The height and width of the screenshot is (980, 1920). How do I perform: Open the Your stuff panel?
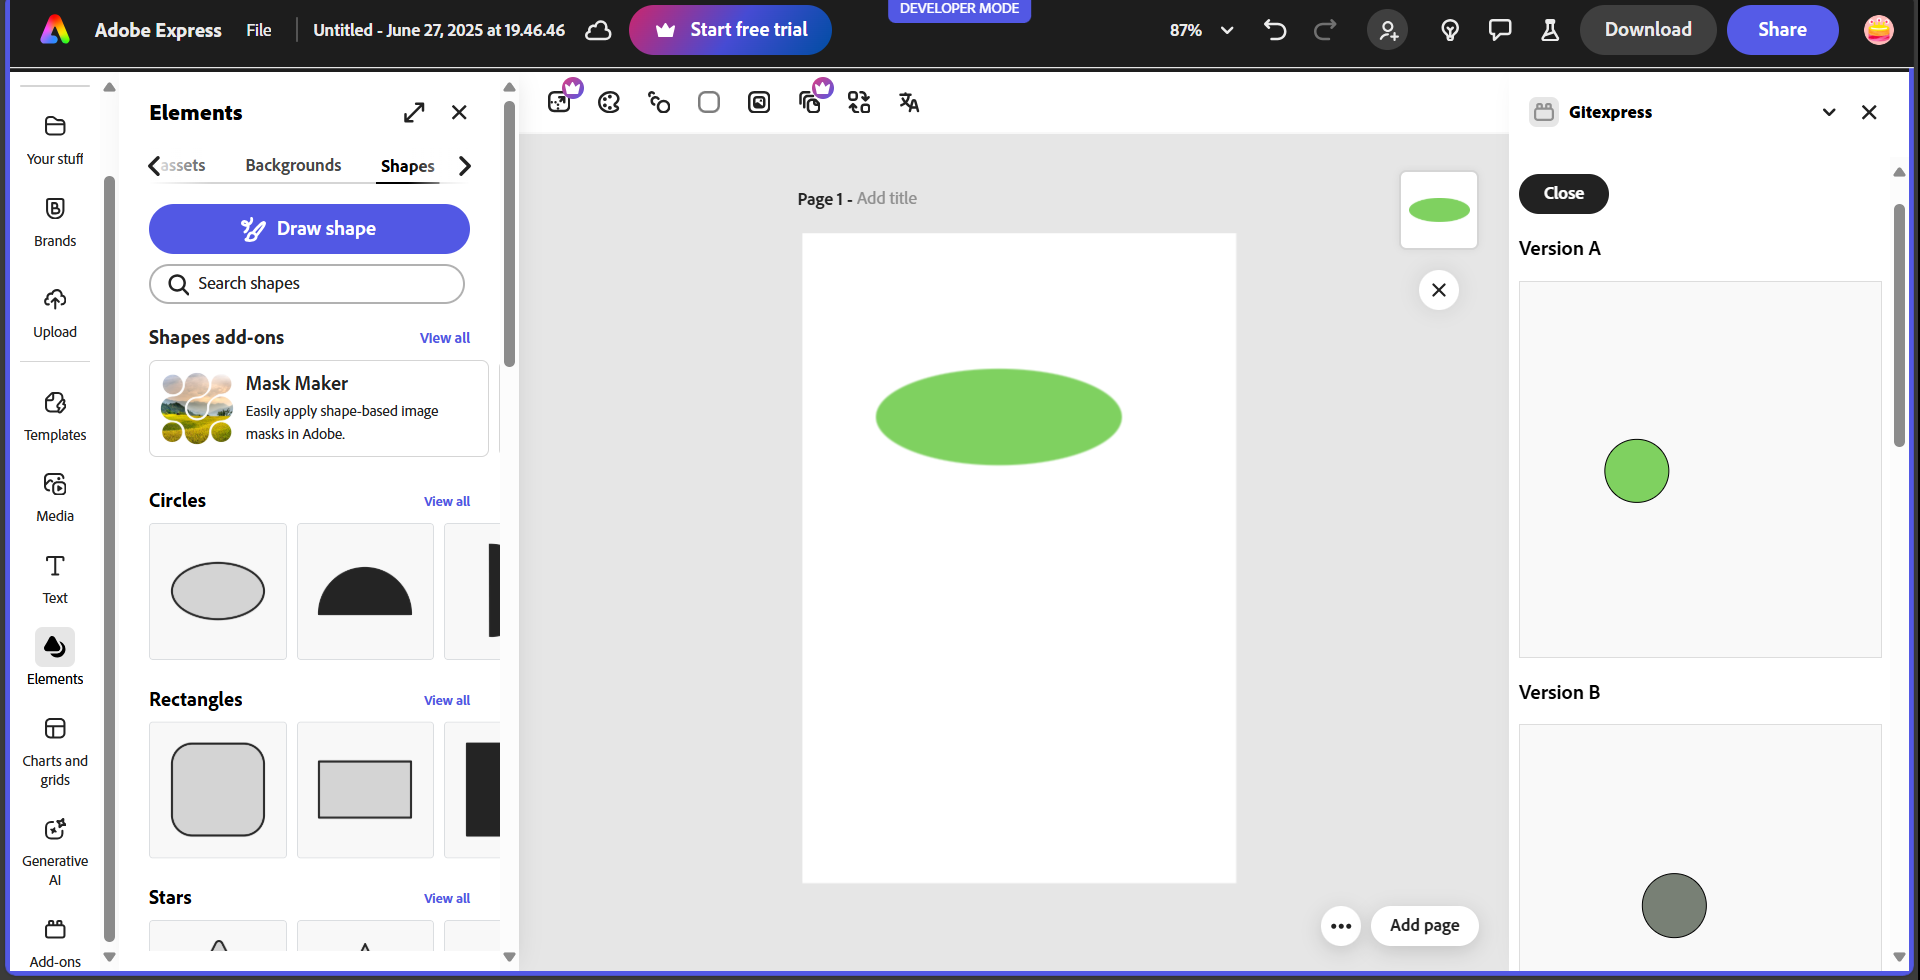(x=55, y=139)
